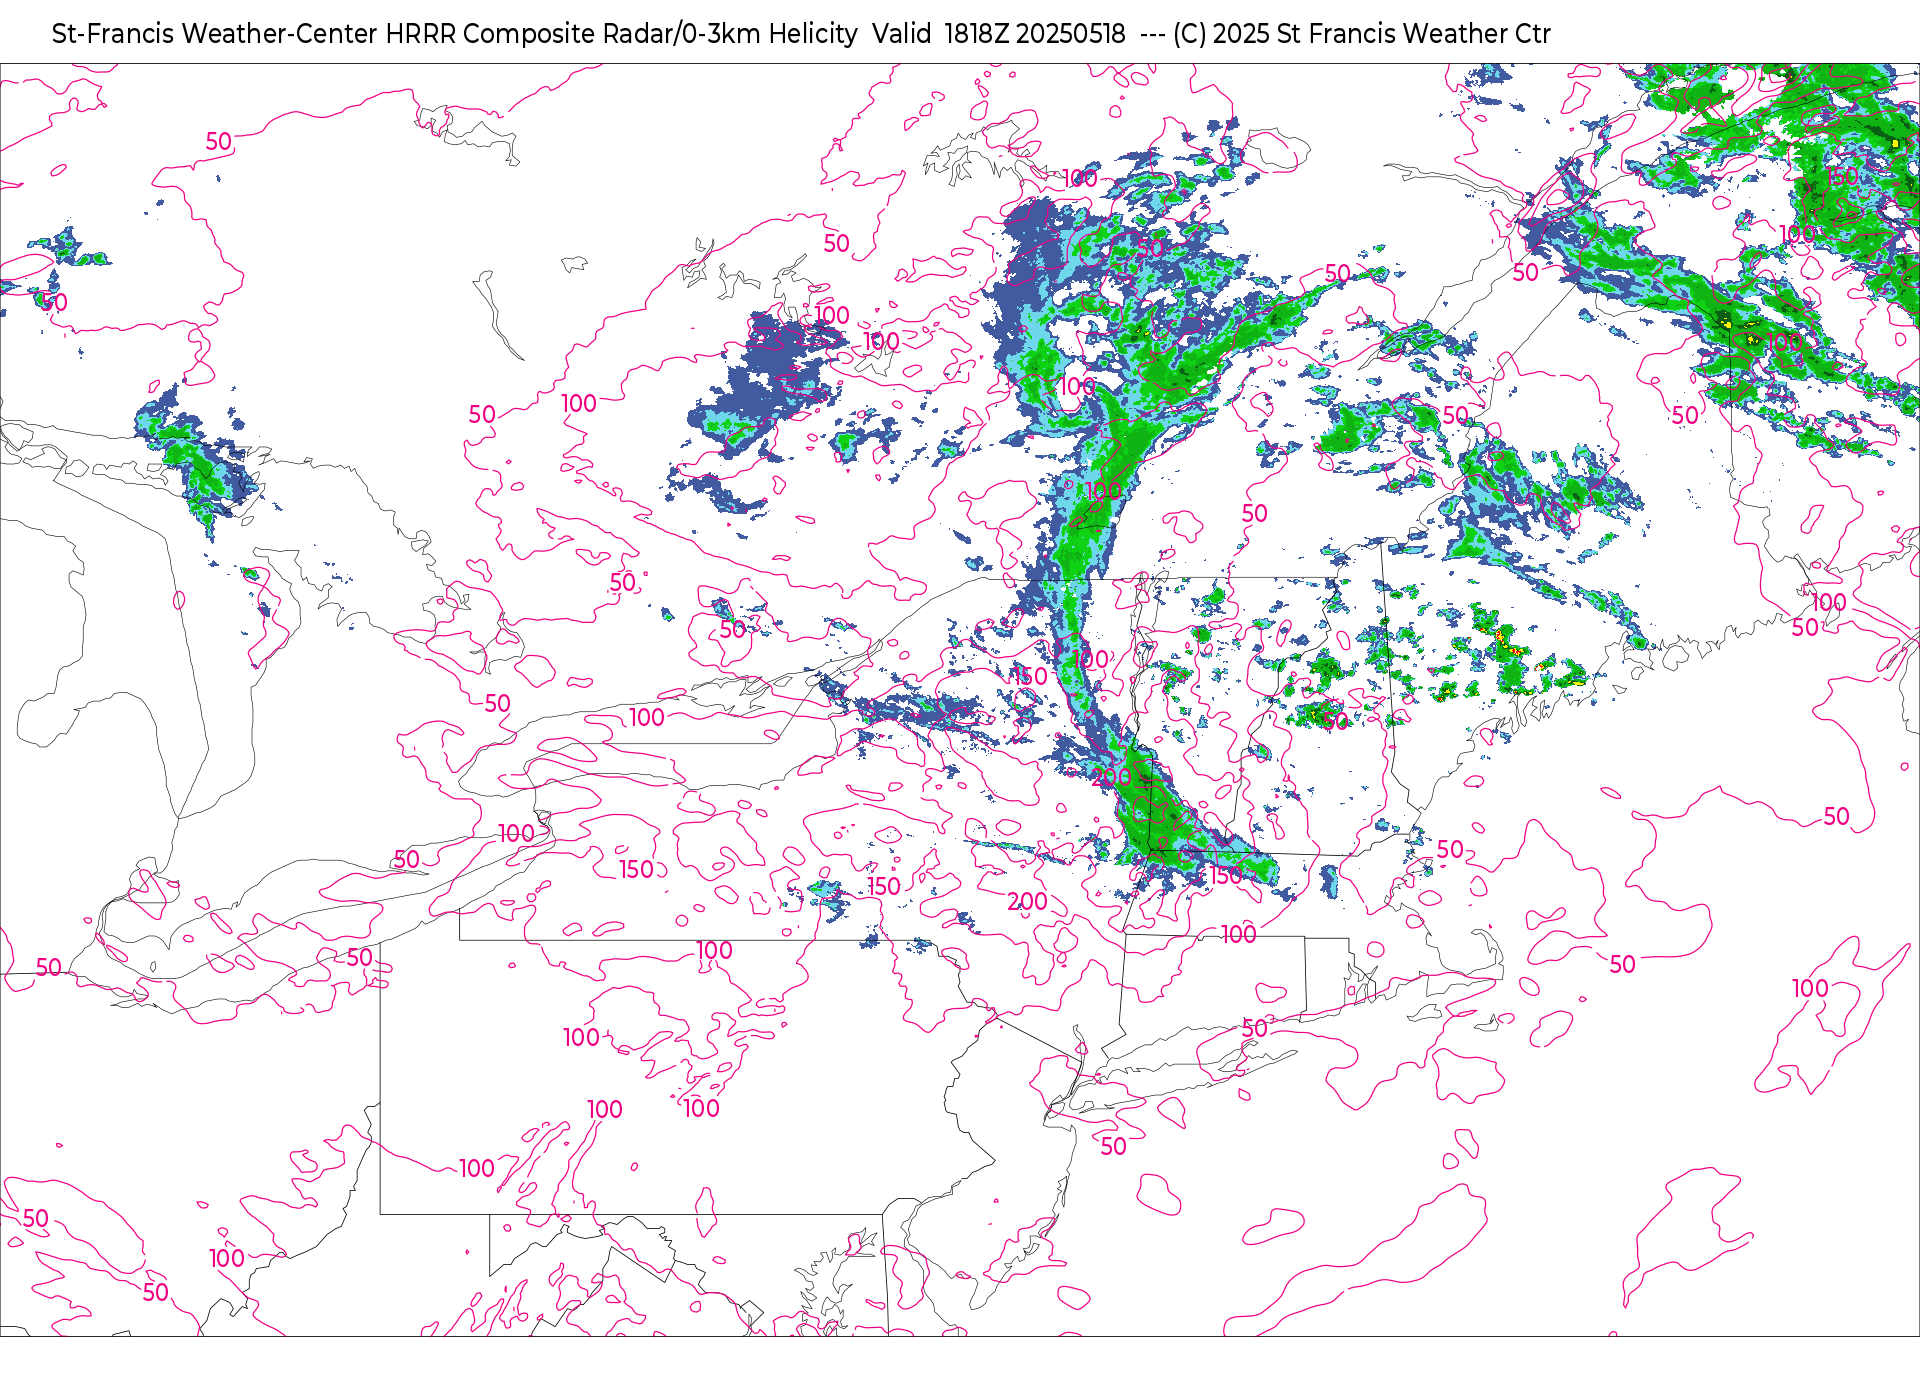This screenshot has height=1400, width=1920.
Task: Click the 200 contour label on the green radar band
Action: 1111,777
